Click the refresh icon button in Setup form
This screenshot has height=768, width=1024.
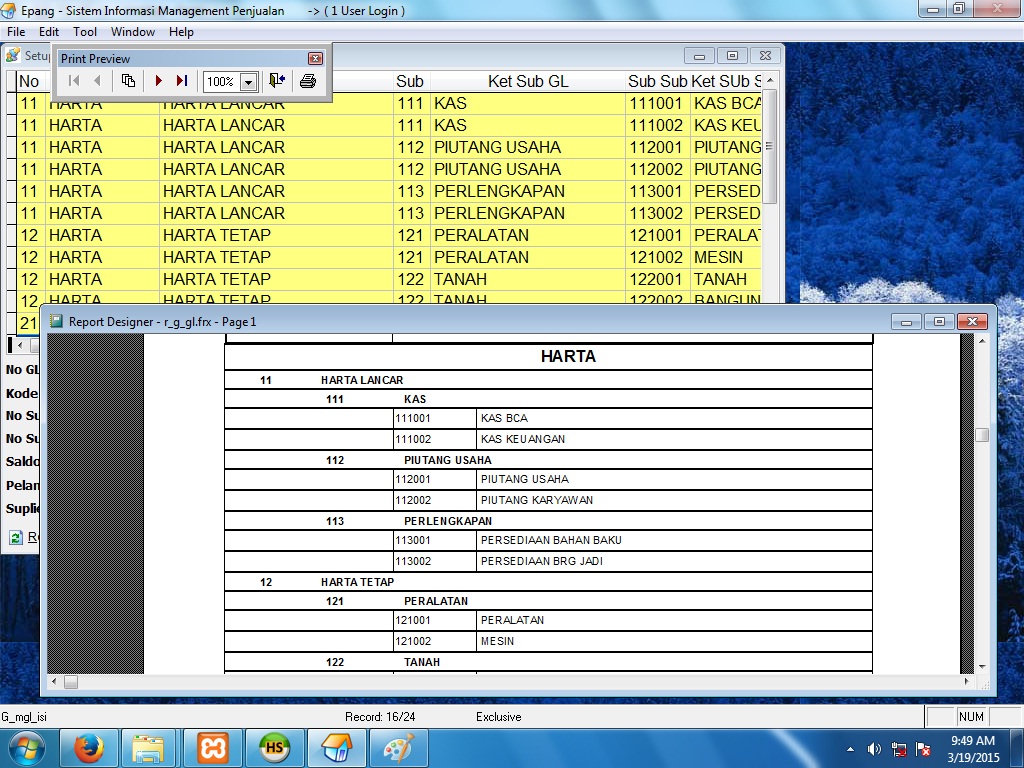16,537
